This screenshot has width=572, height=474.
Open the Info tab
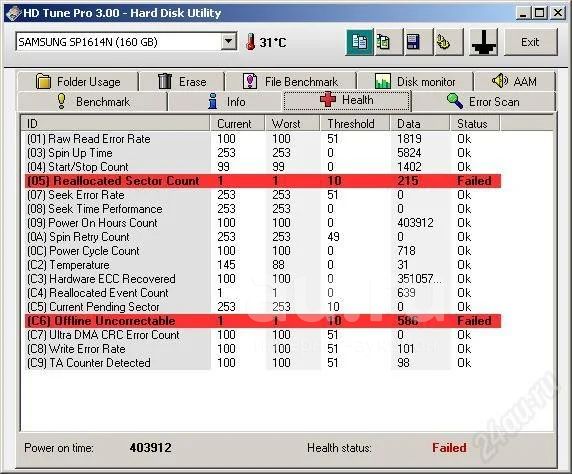(225, 101)
